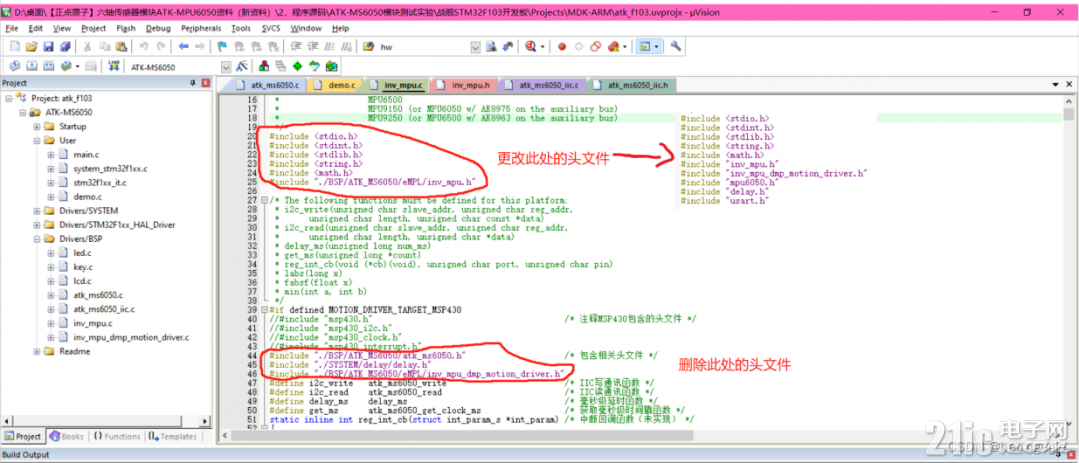Click the Translate file build icon

pos(15,66)
